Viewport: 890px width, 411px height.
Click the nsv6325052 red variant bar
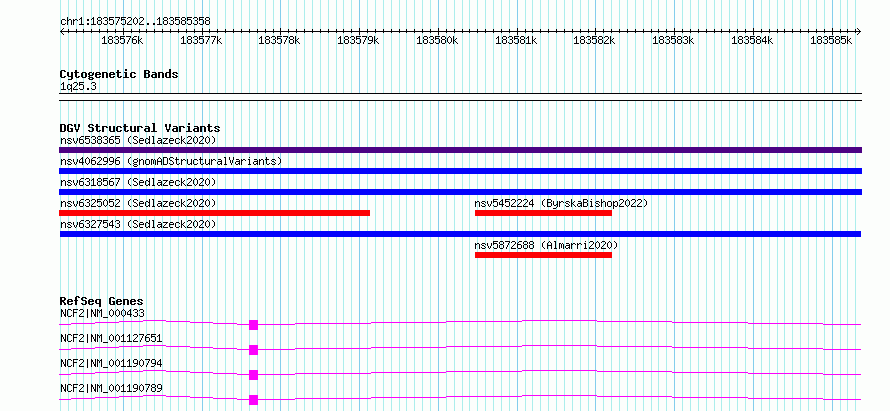click(215, 213)
